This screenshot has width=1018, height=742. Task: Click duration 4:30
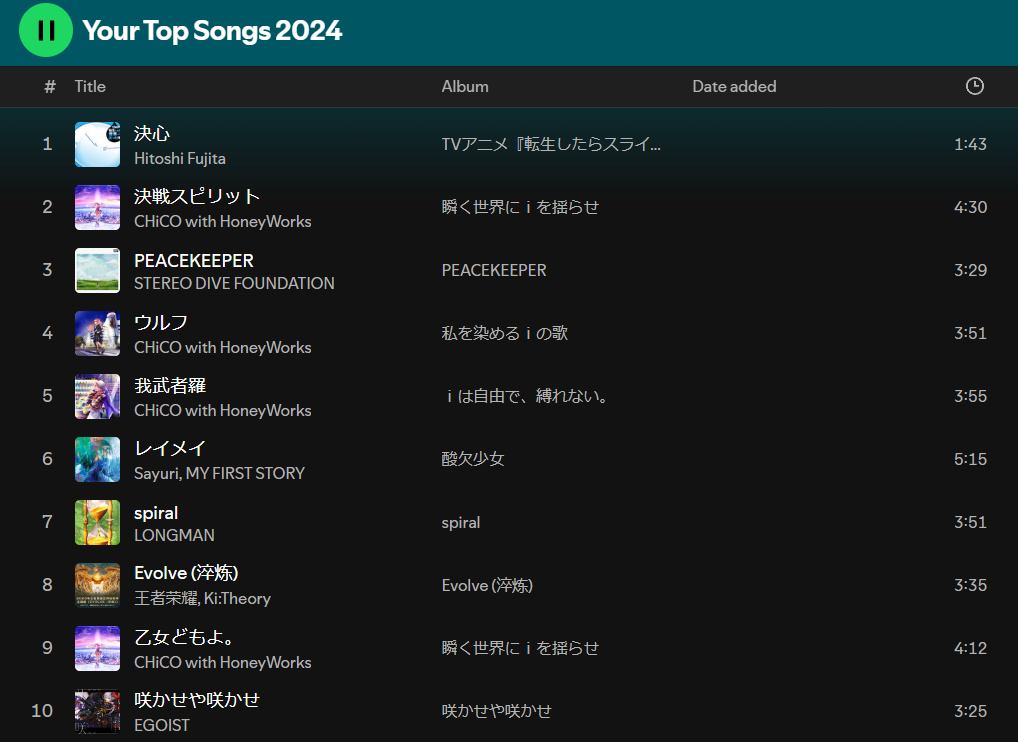point(970,207)
